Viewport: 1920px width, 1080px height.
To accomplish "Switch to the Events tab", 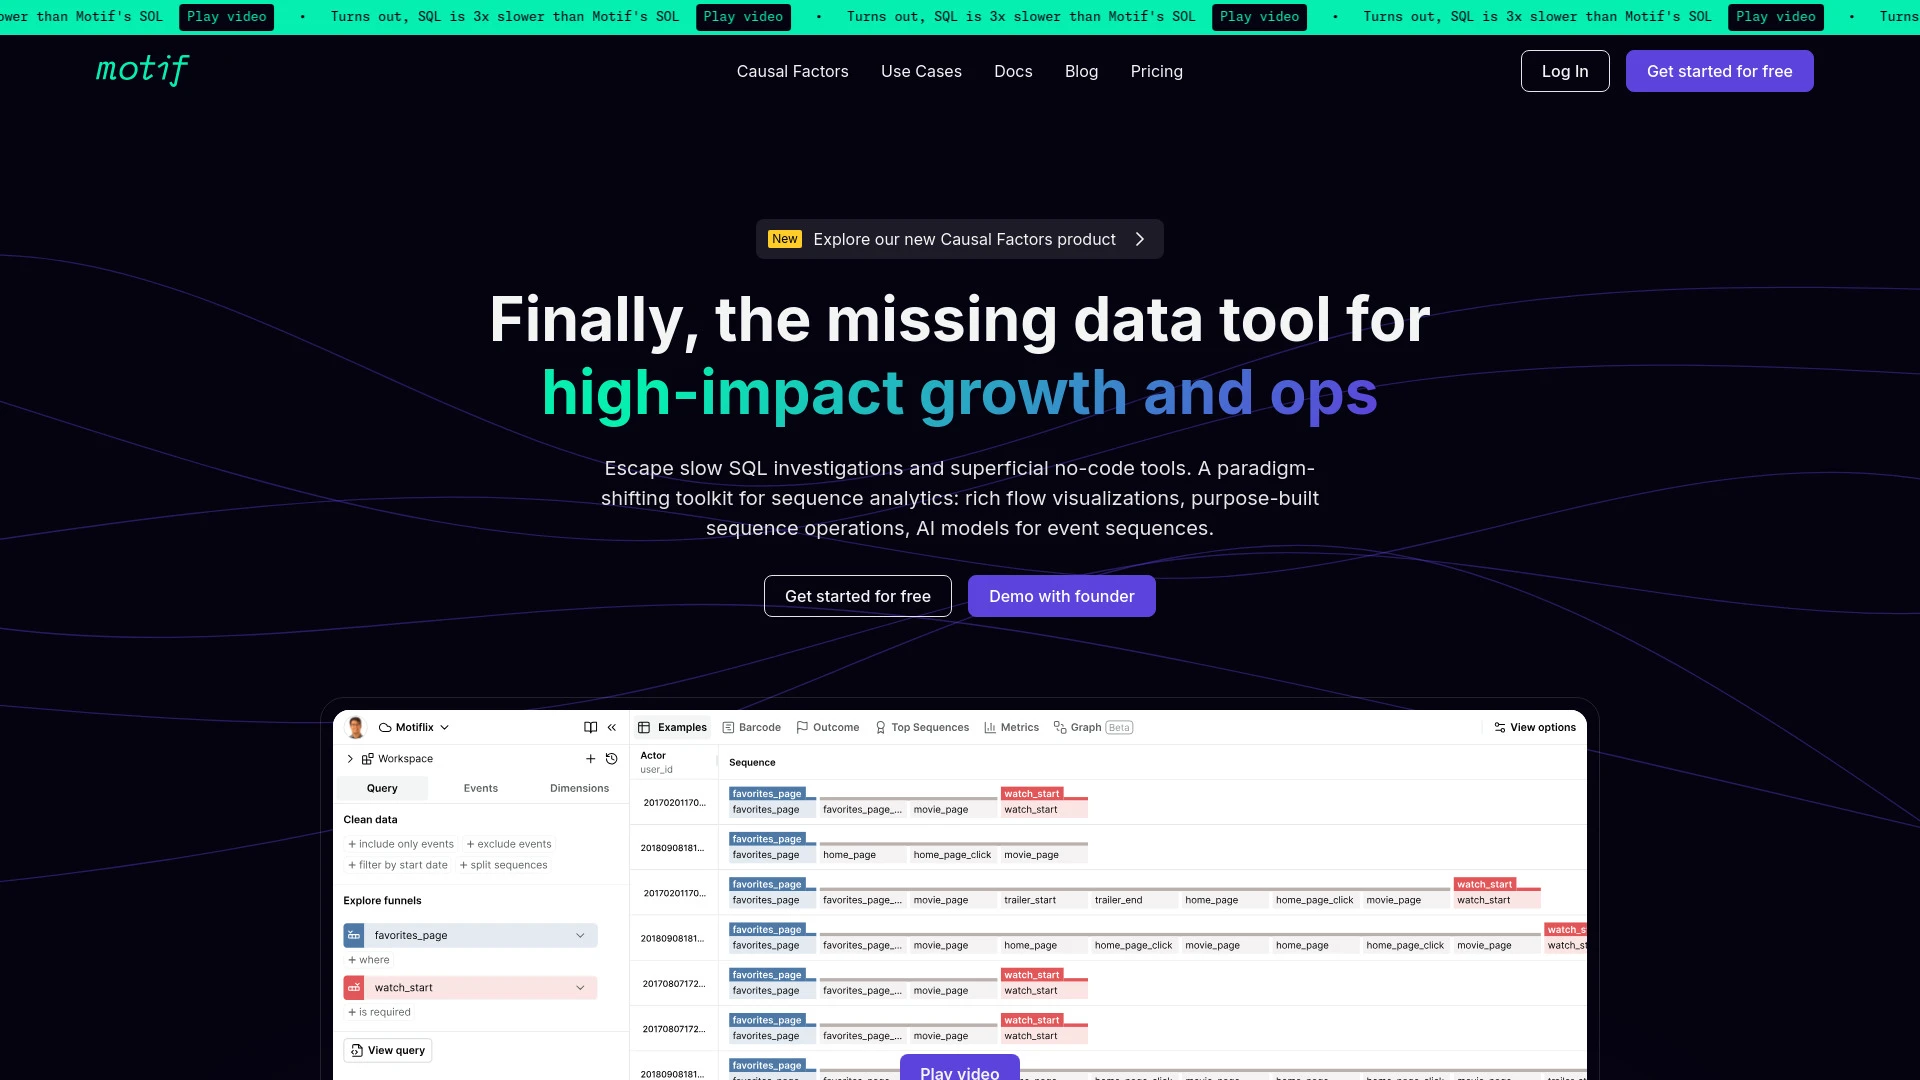I will pos(481,789).
